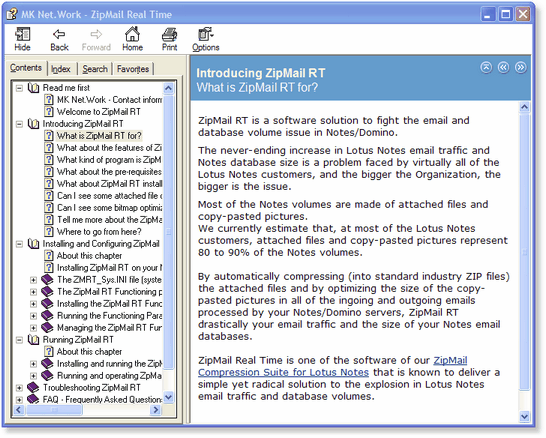The image size is (546, 438).
Task: Click the content pane scroll up arrow
Action: (x=524, y=107)
